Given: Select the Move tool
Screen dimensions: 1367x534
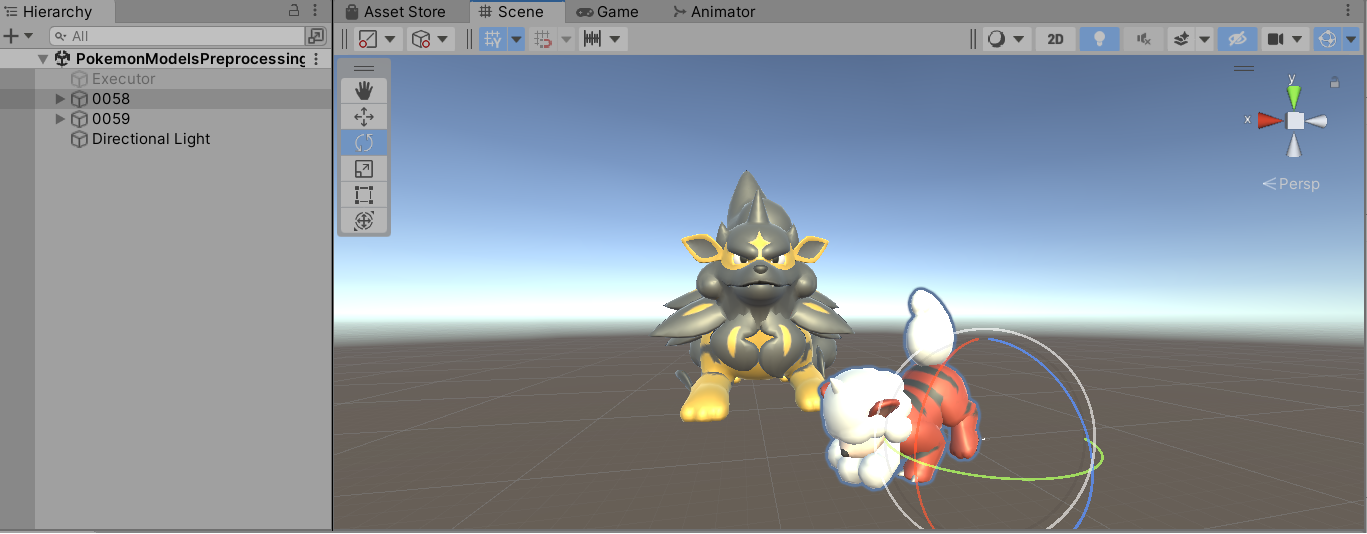Looking at the screenshot, I should [364, 117].
